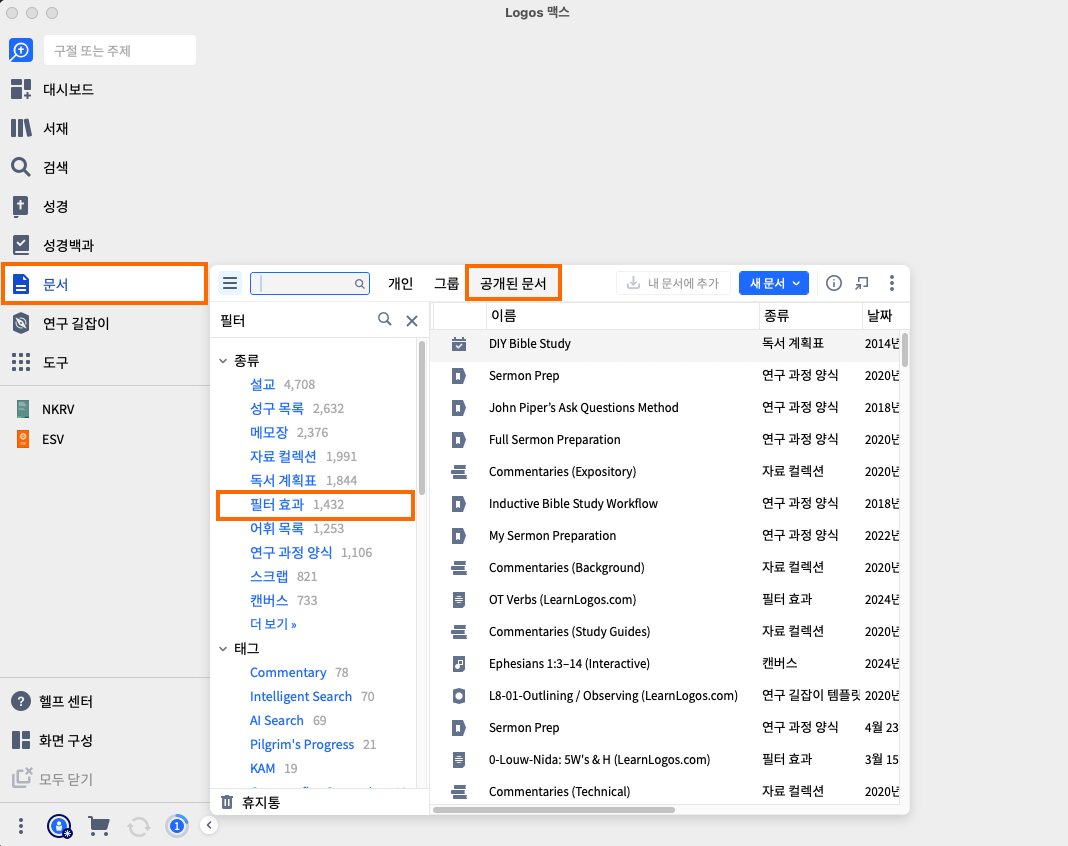The width and height of the screenshot is (1068, 846).
Task: Collapse the 태그 filter group
Action: coord(223,648)
